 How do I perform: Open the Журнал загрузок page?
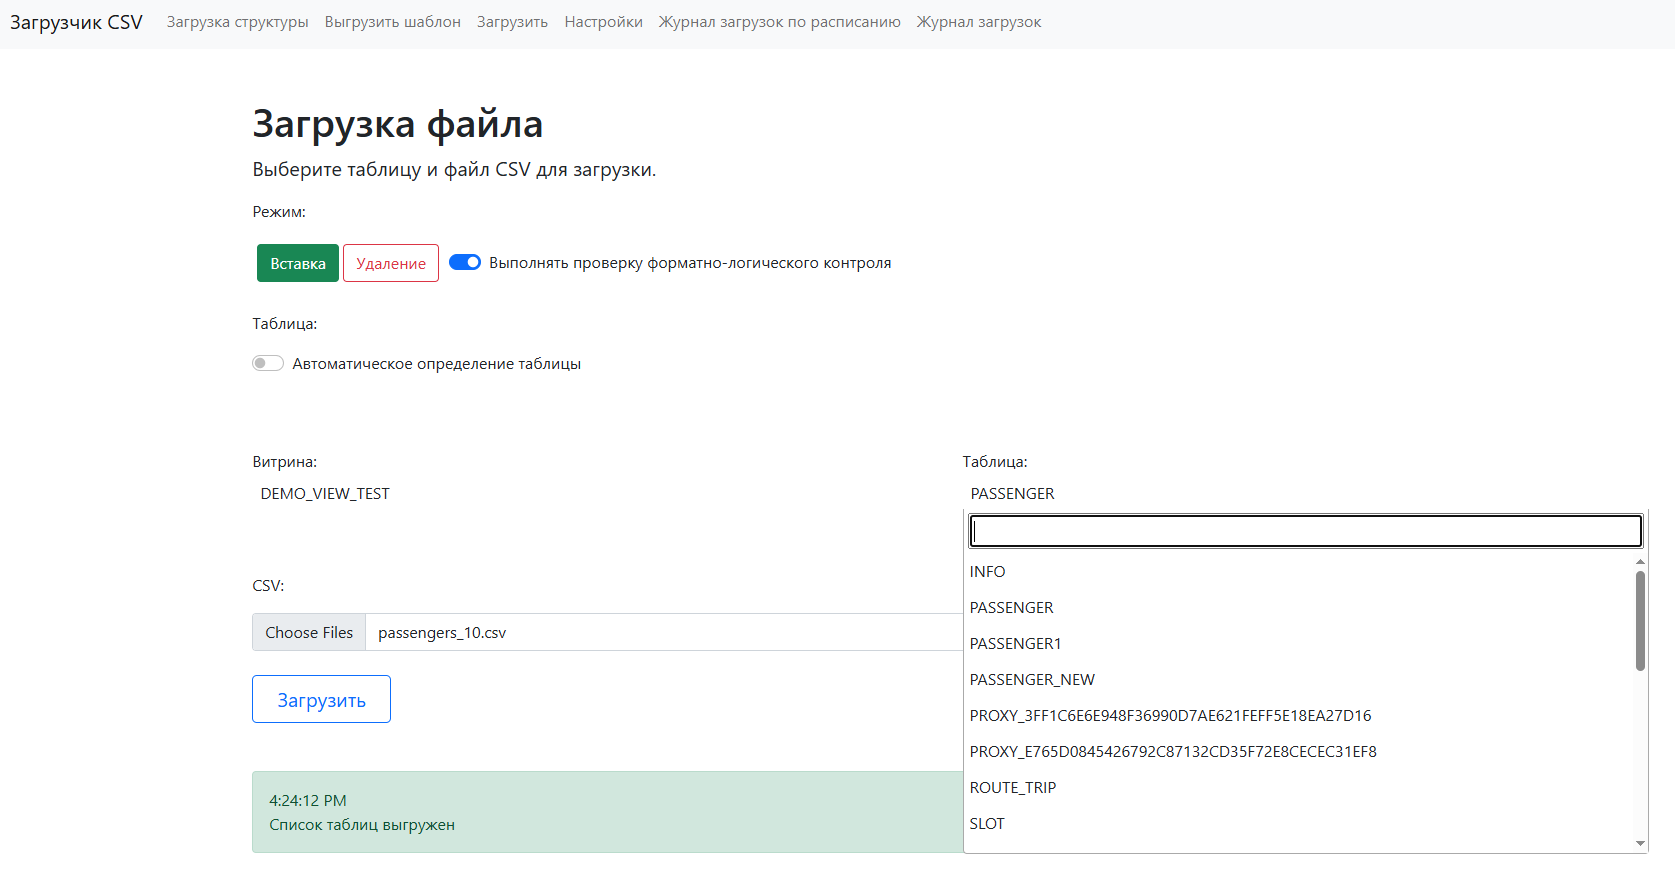click(979, 22)
